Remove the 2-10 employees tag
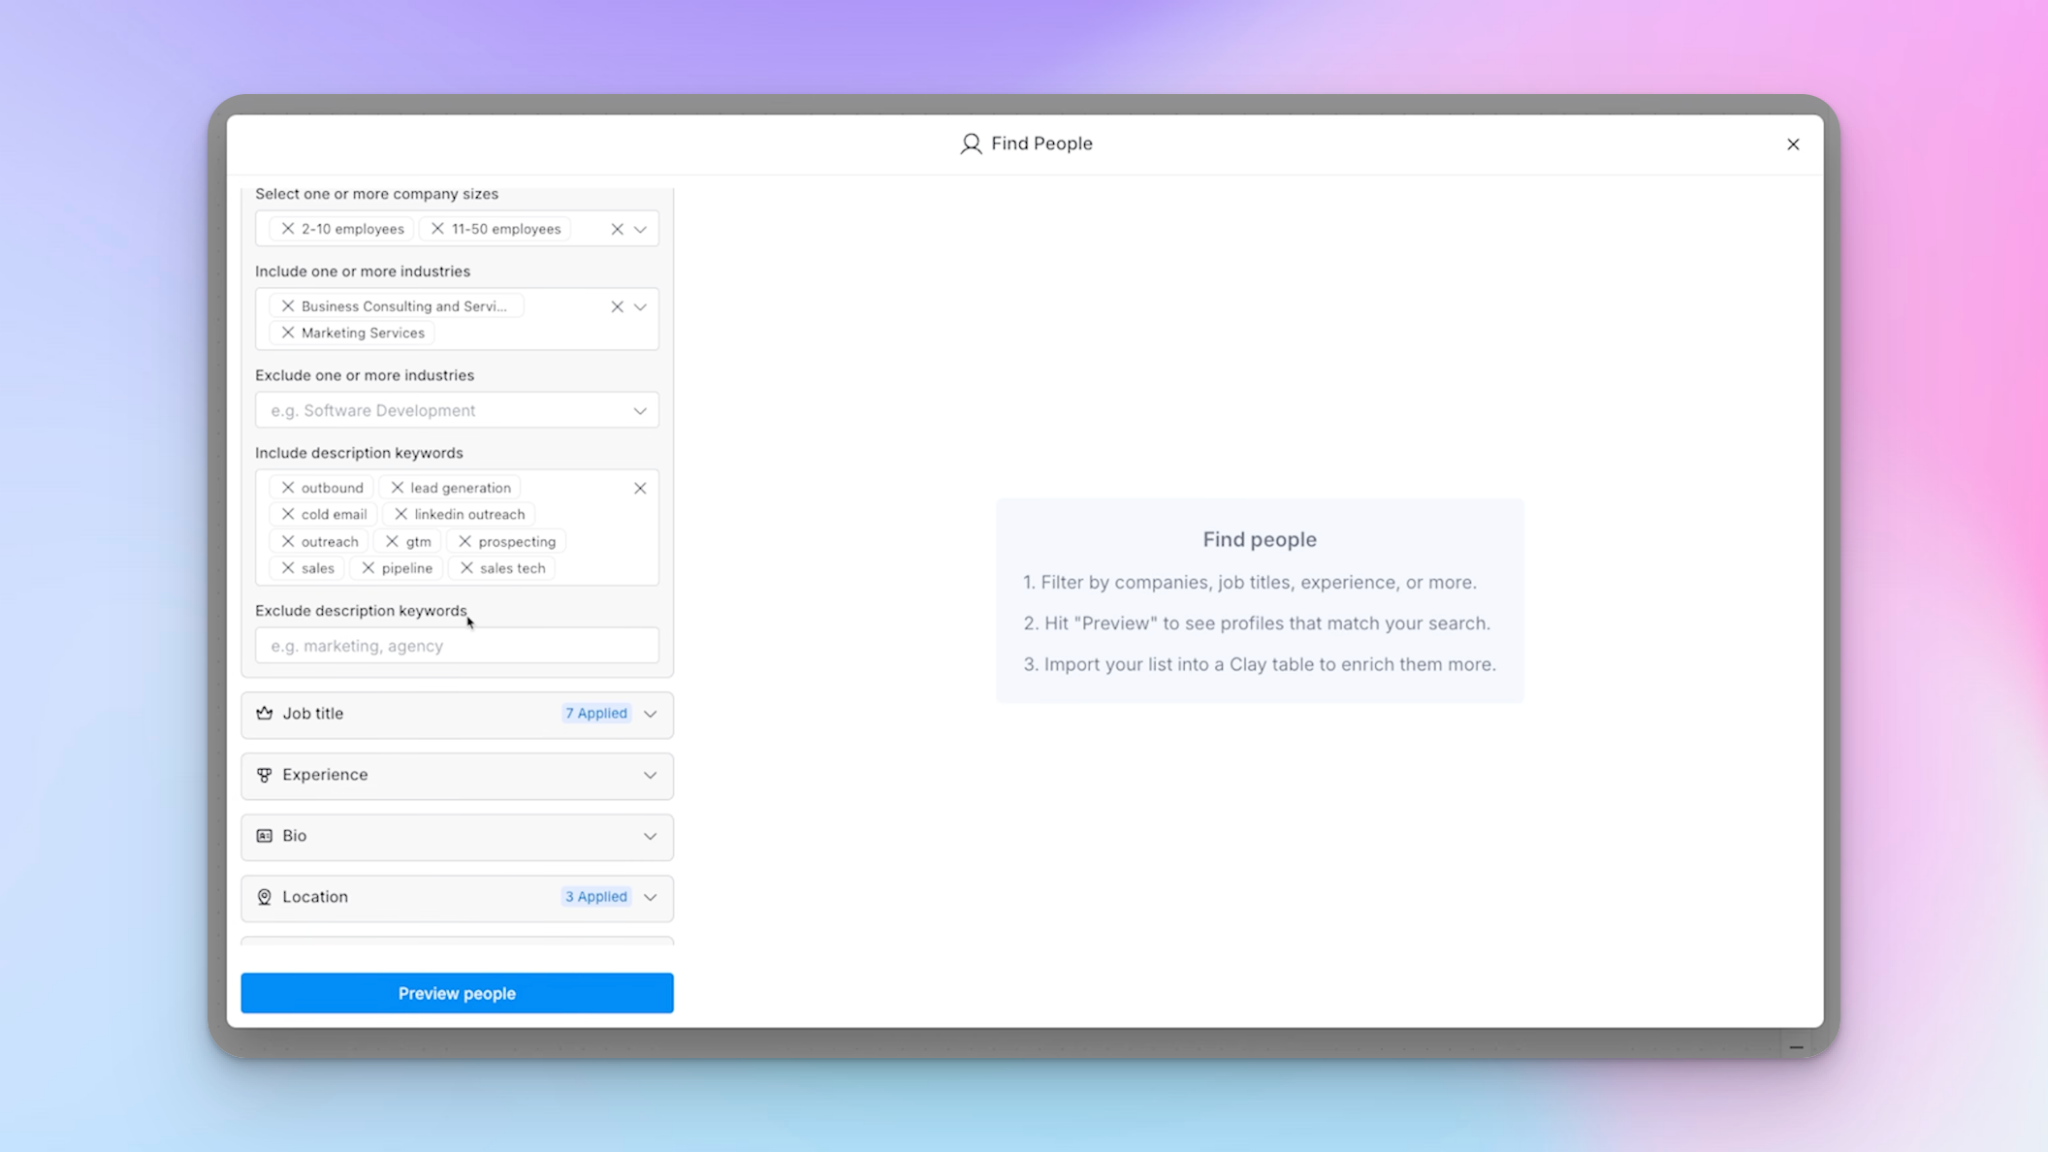This screenshot has width=2048, height=1152. pos(288,229)
